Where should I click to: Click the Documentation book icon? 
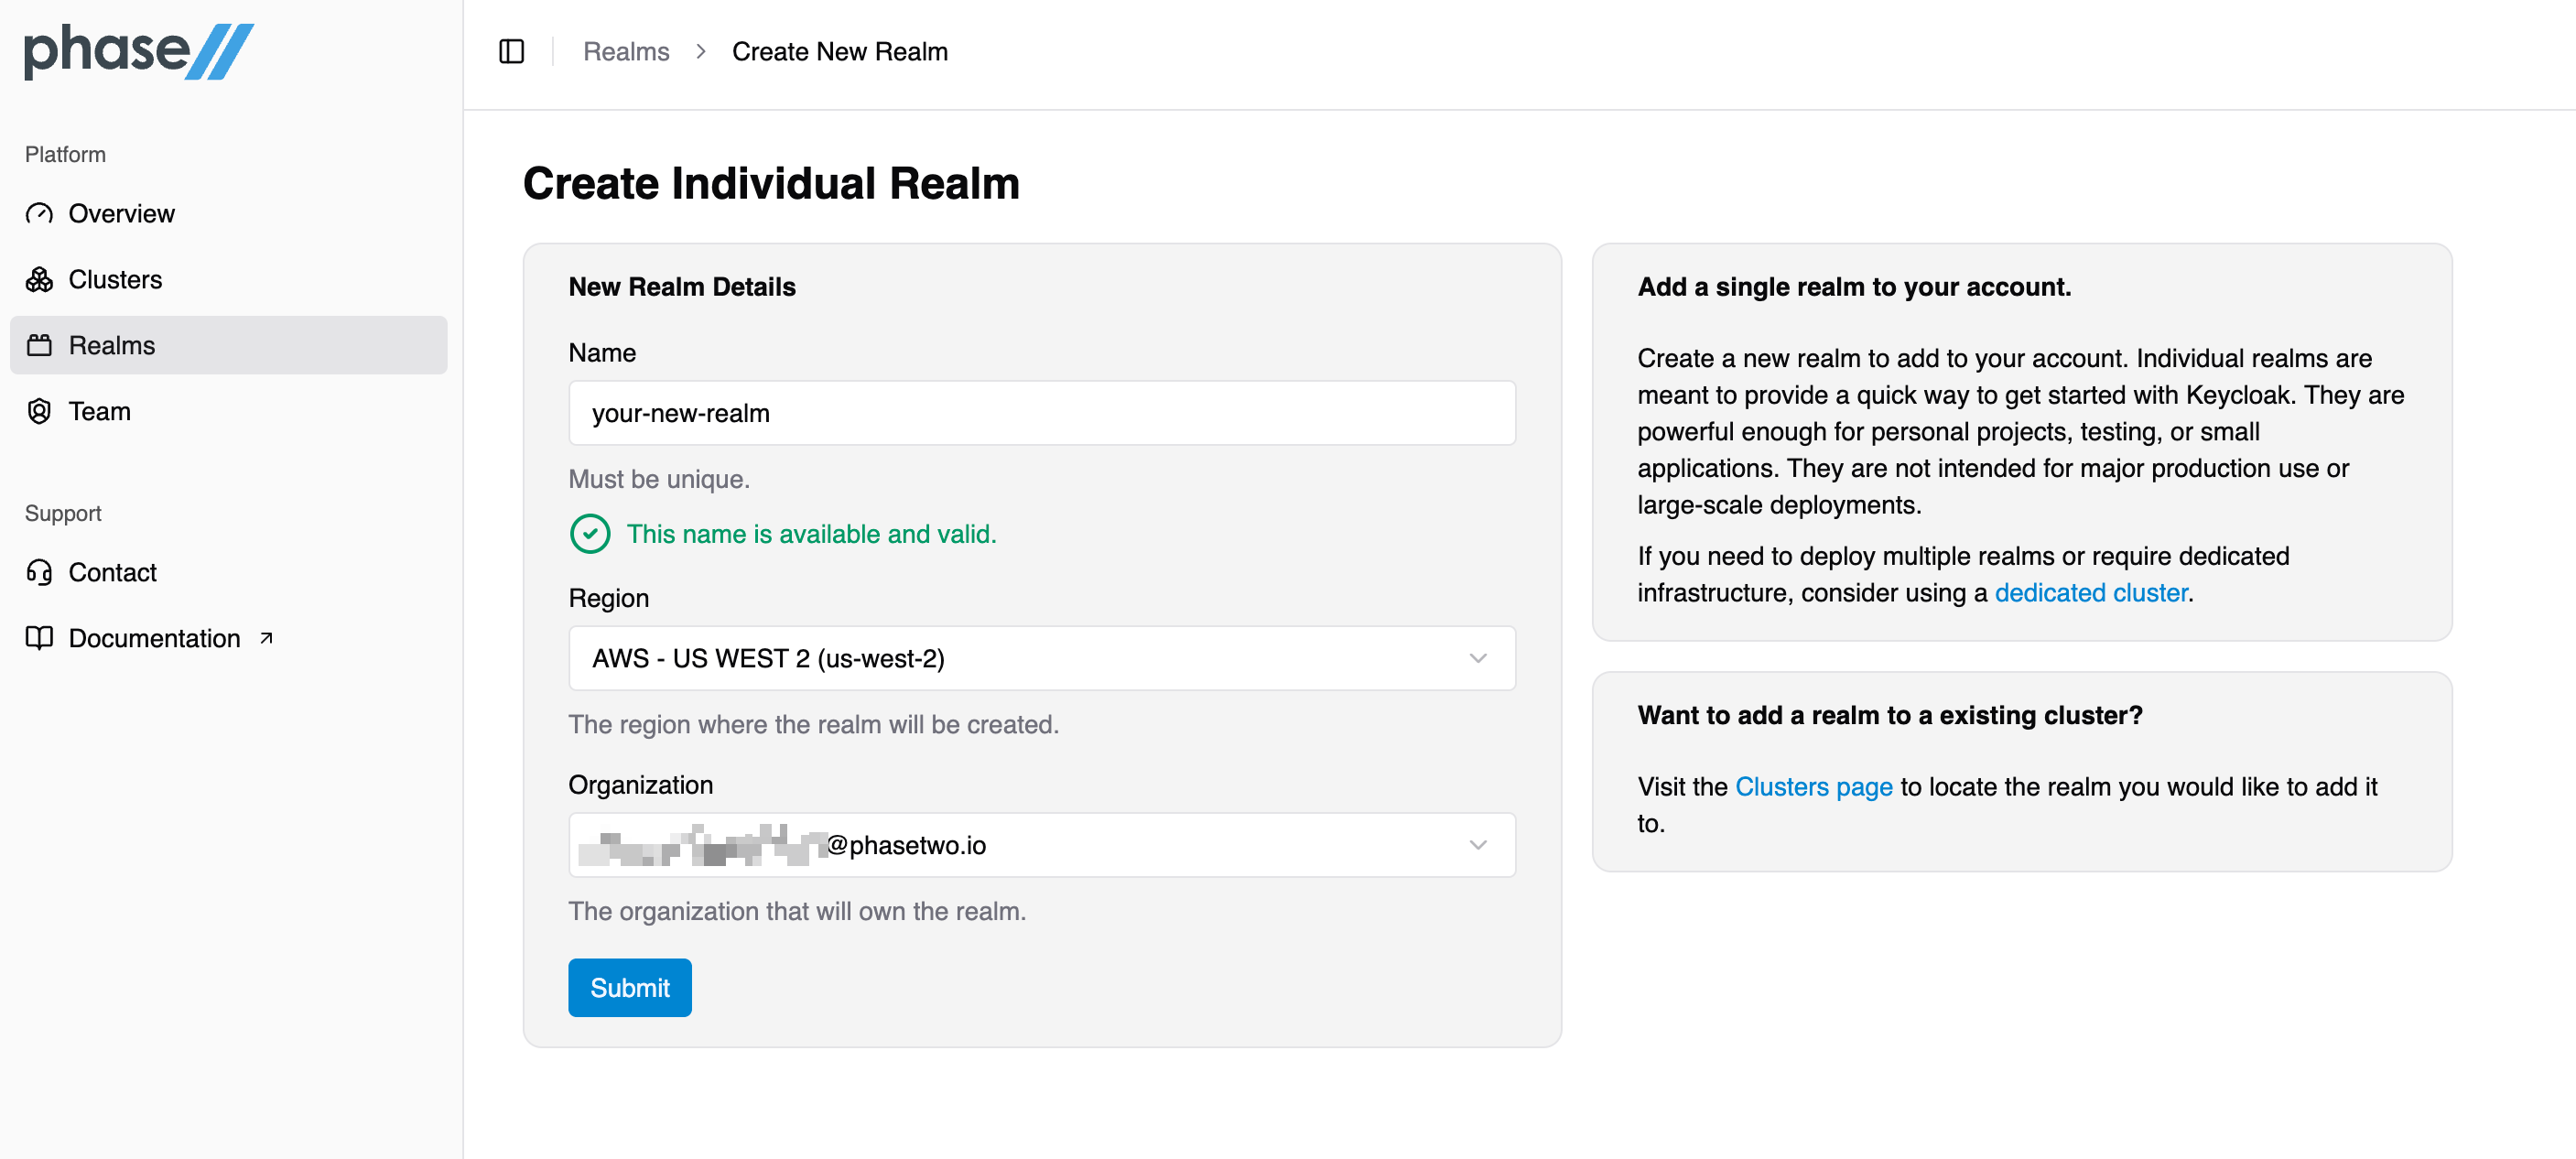(39, 638)
